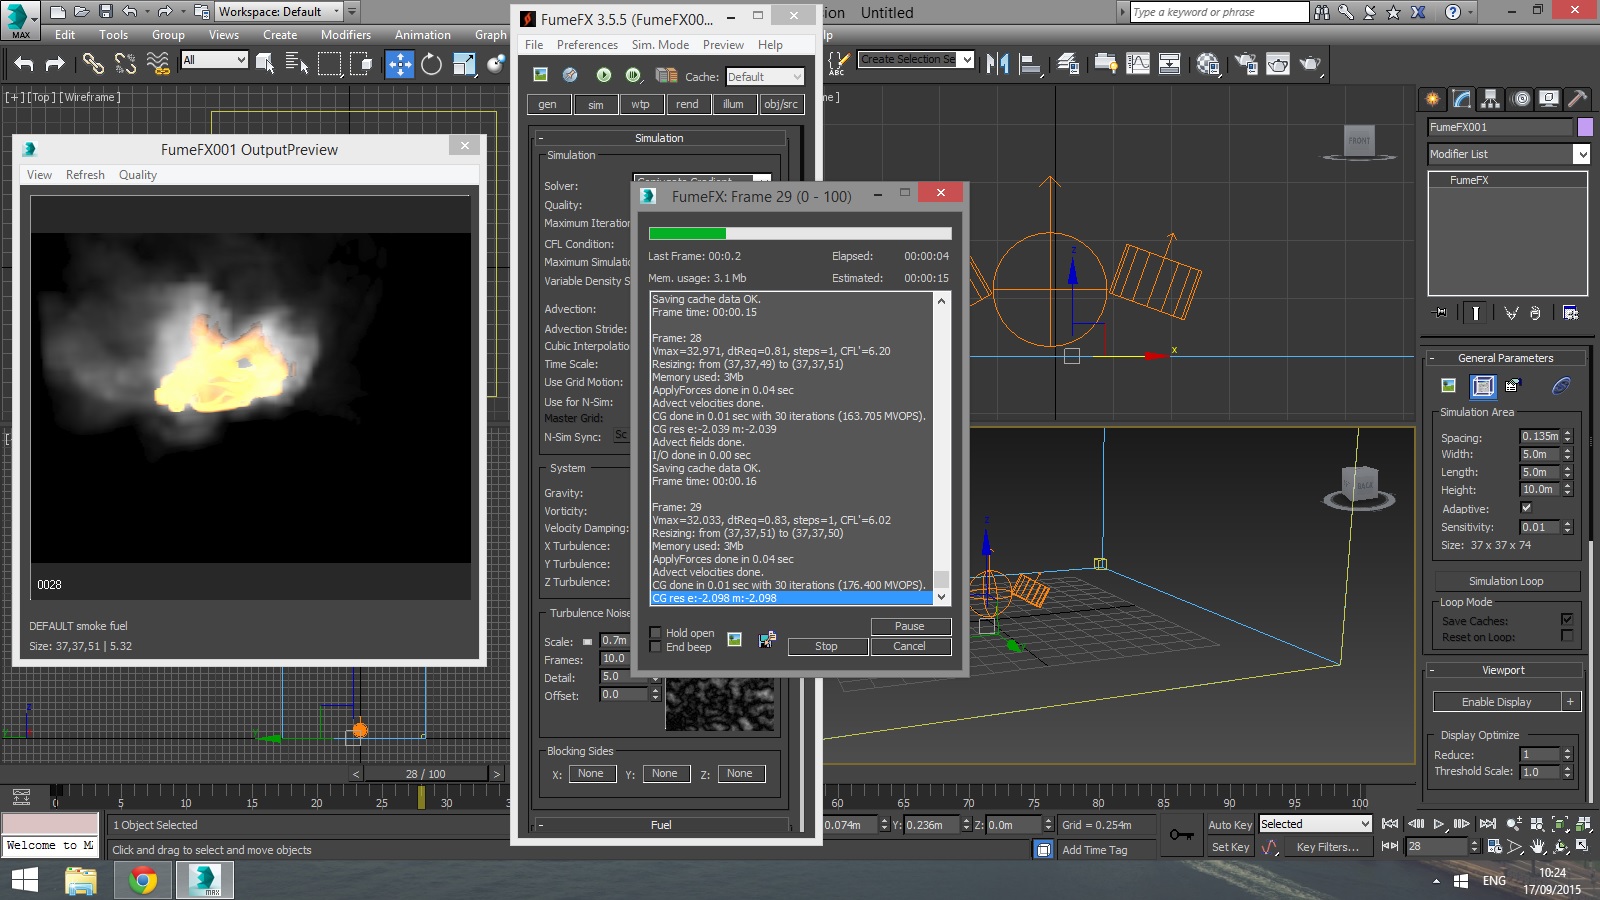Viewport: 1600px width, 900px height.
Task: Activate the Select and Move tool
Action: click(x=400, y=64)
